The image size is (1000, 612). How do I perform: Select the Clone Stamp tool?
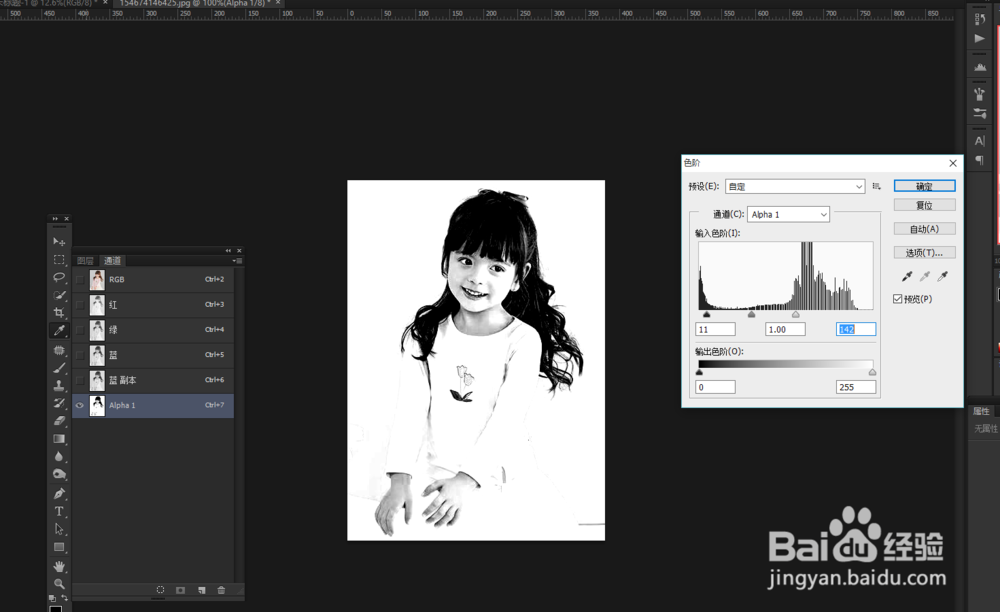pyautogui.click(x=59, y=385)
